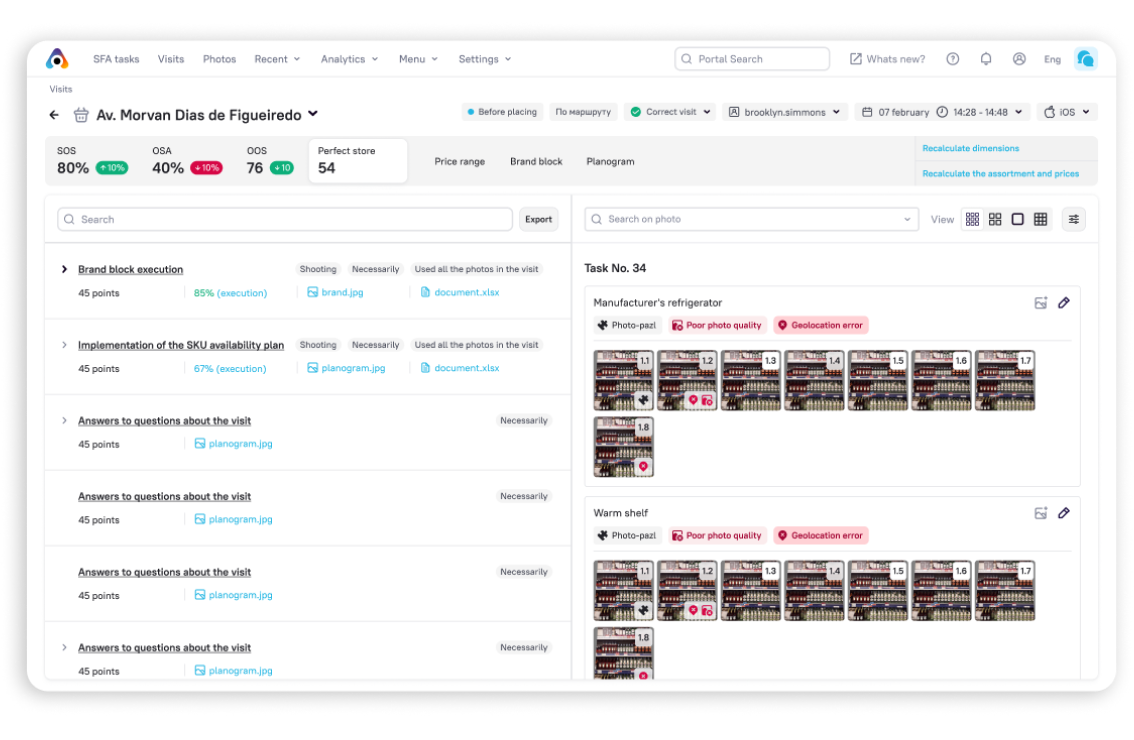The height and width of the screenshot is (740, 1134).
Task: Open the brooklyn.simmons user dropdown
Action: click(x=784, y=112)
